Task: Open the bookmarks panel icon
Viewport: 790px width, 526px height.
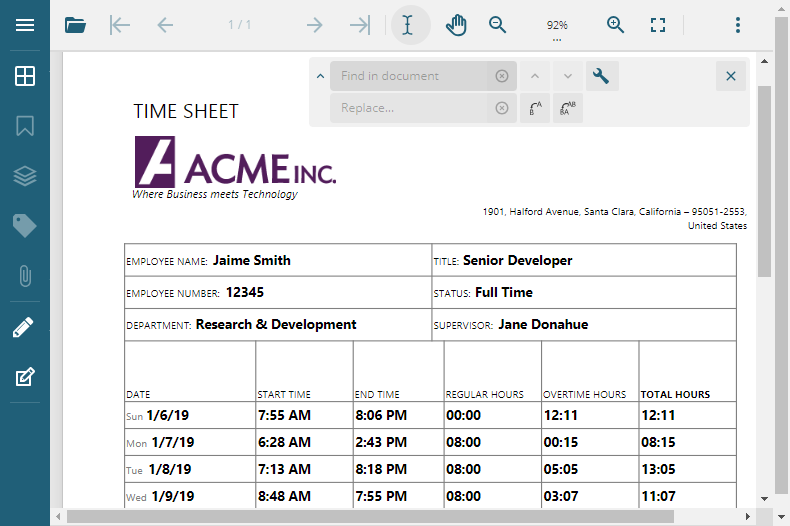Action: (25, 126)
